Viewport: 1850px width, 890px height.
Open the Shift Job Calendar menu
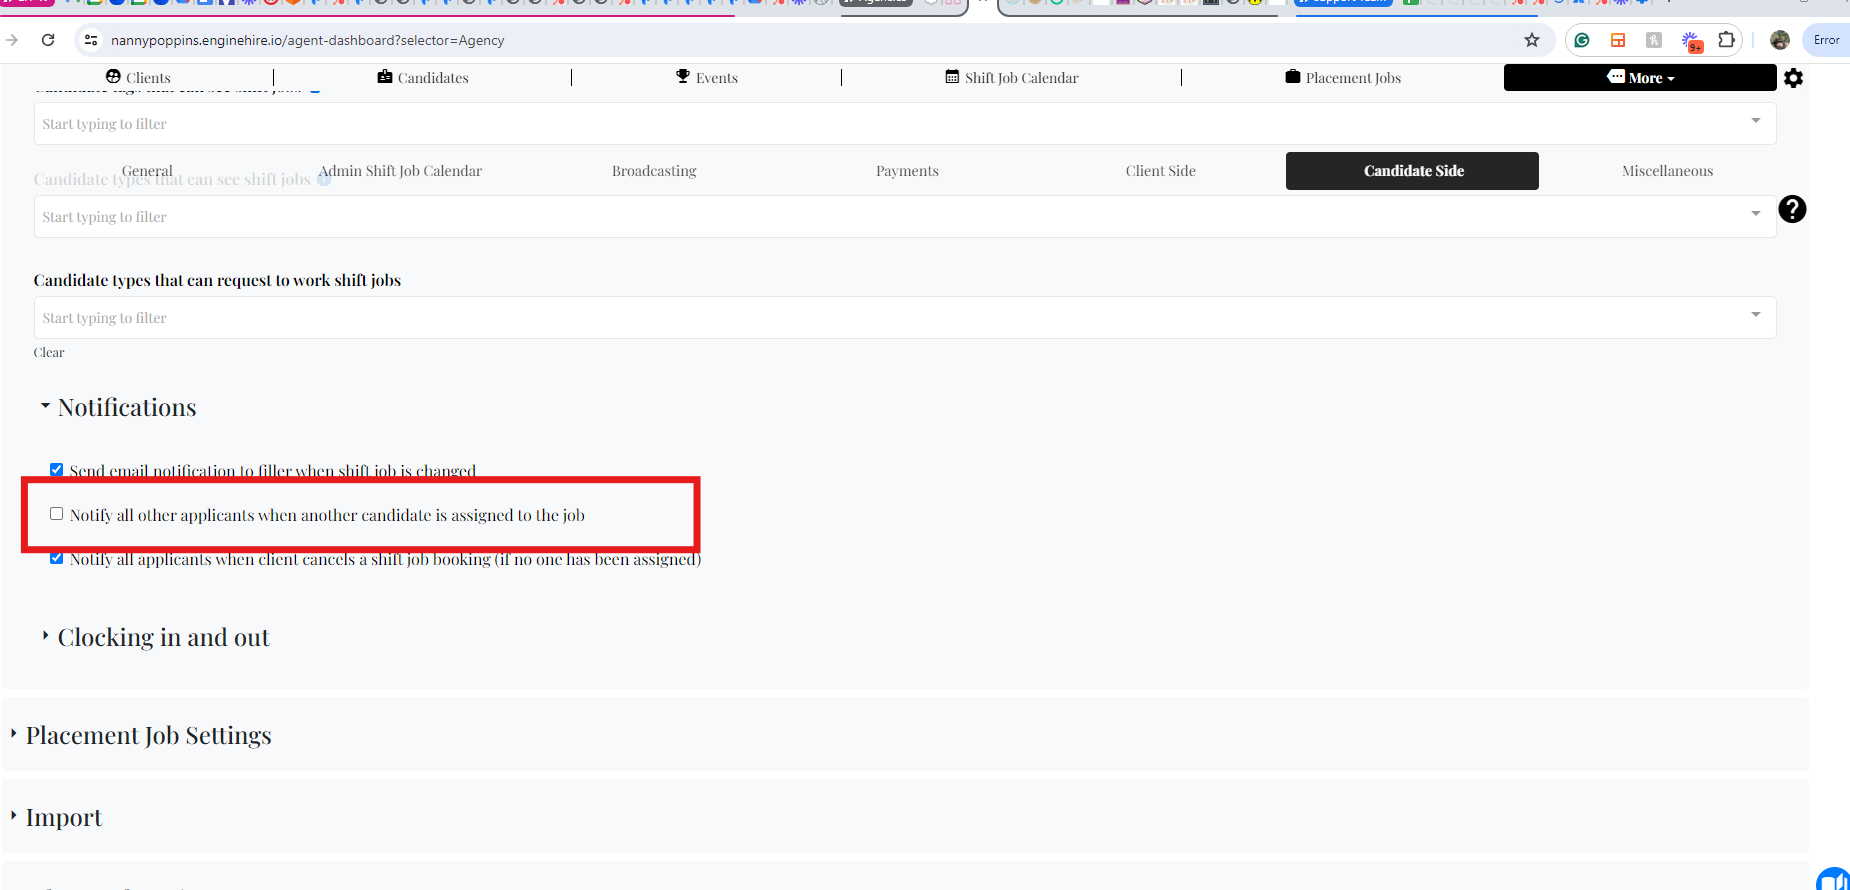[x=1012, y=78]
